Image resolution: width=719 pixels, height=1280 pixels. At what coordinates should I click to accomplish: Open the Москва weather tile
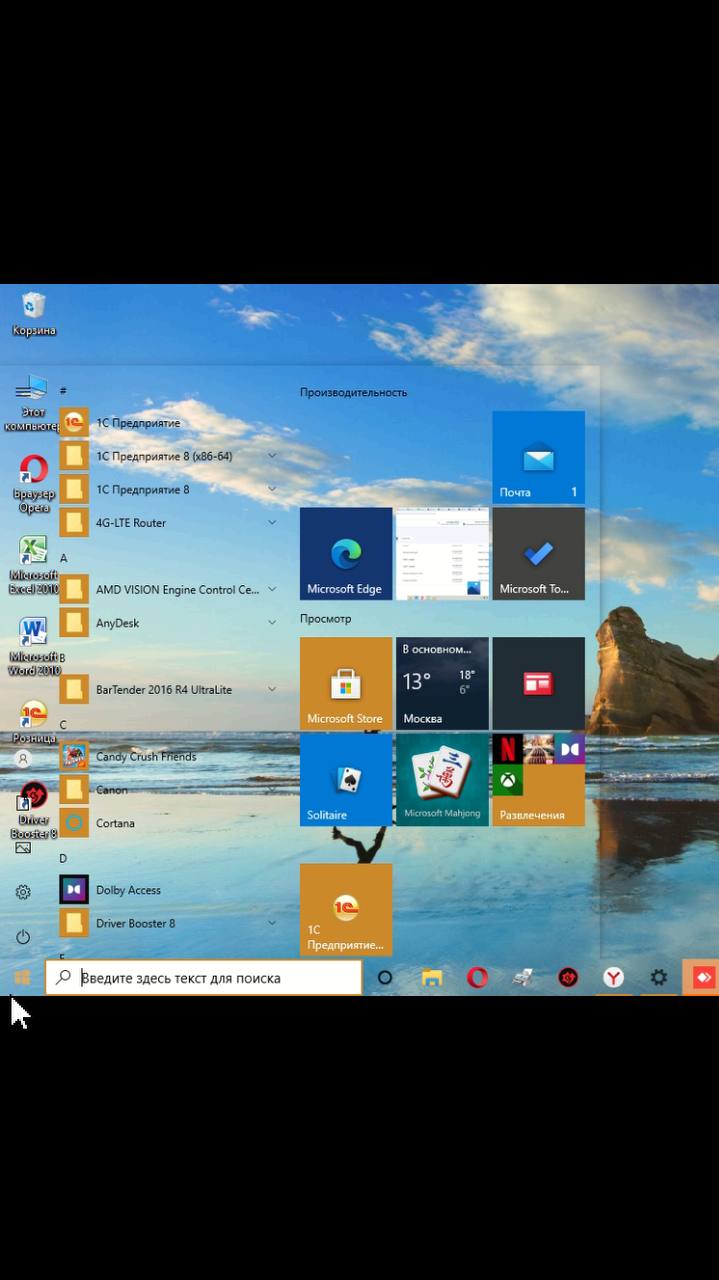point(442,684)
